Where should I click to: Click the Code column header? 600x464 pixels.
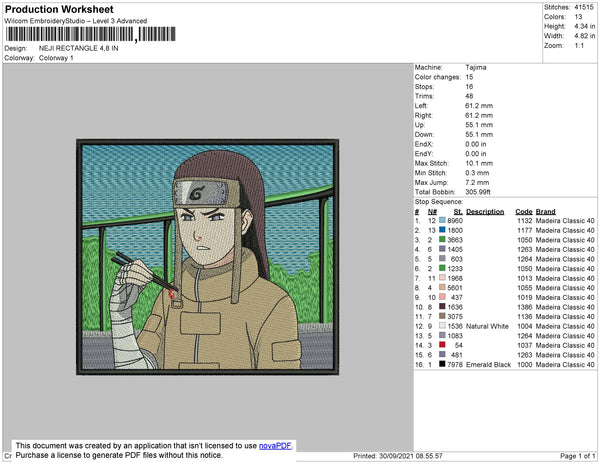pos(523,212)
